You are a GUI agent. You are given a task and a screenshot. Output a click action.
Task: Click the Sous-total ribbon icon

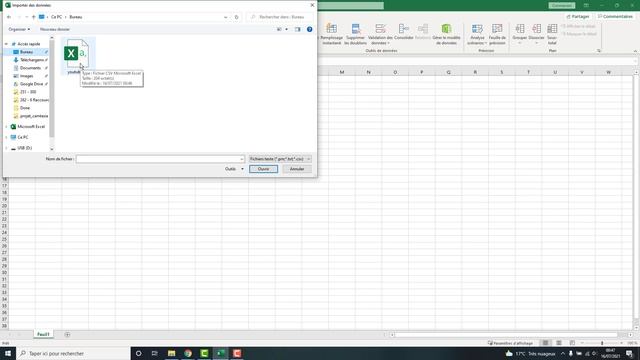click(552, 34)
